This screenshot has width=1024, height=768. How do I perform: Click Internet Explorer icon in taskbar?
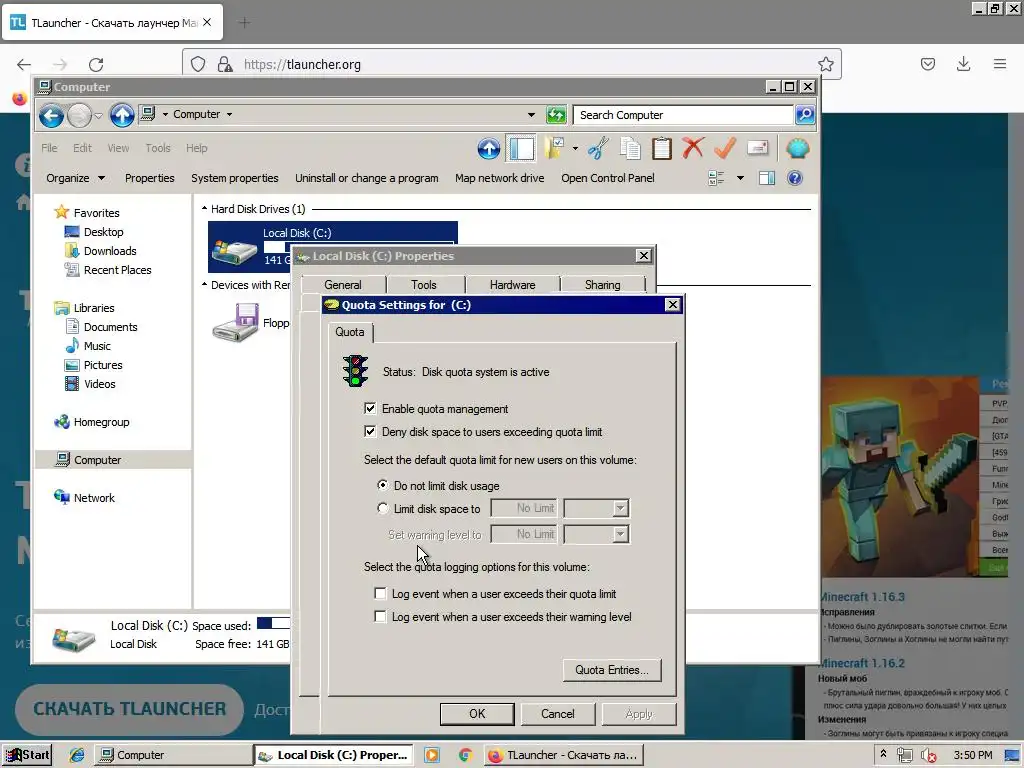tap(77, 755)
